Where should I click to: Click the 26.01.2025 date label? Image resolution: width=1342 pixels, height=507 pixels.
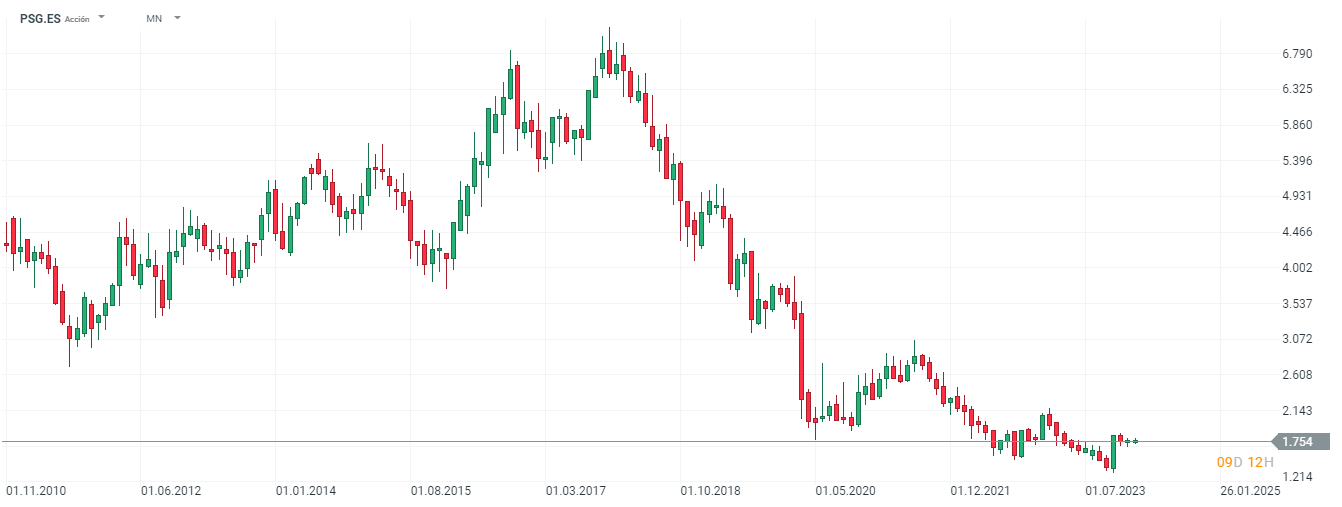(1252, 492)
